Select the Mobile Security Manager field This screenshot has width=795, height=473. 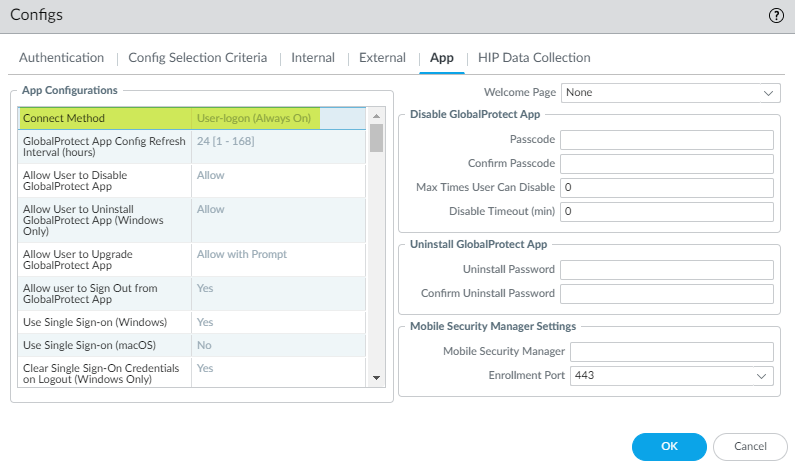click(672, 351)
